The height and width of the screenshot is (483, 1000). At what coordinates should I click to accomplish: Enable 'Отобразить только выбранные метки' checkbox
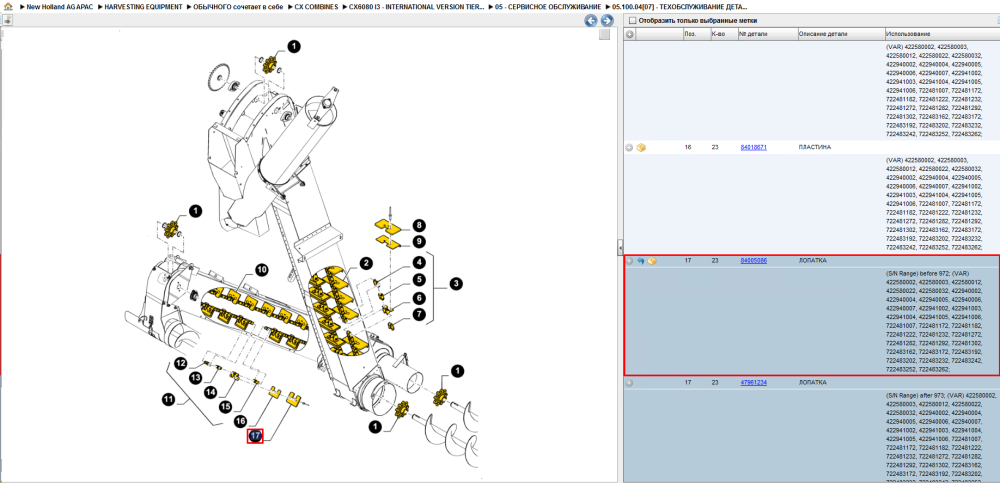coord(633,20)
